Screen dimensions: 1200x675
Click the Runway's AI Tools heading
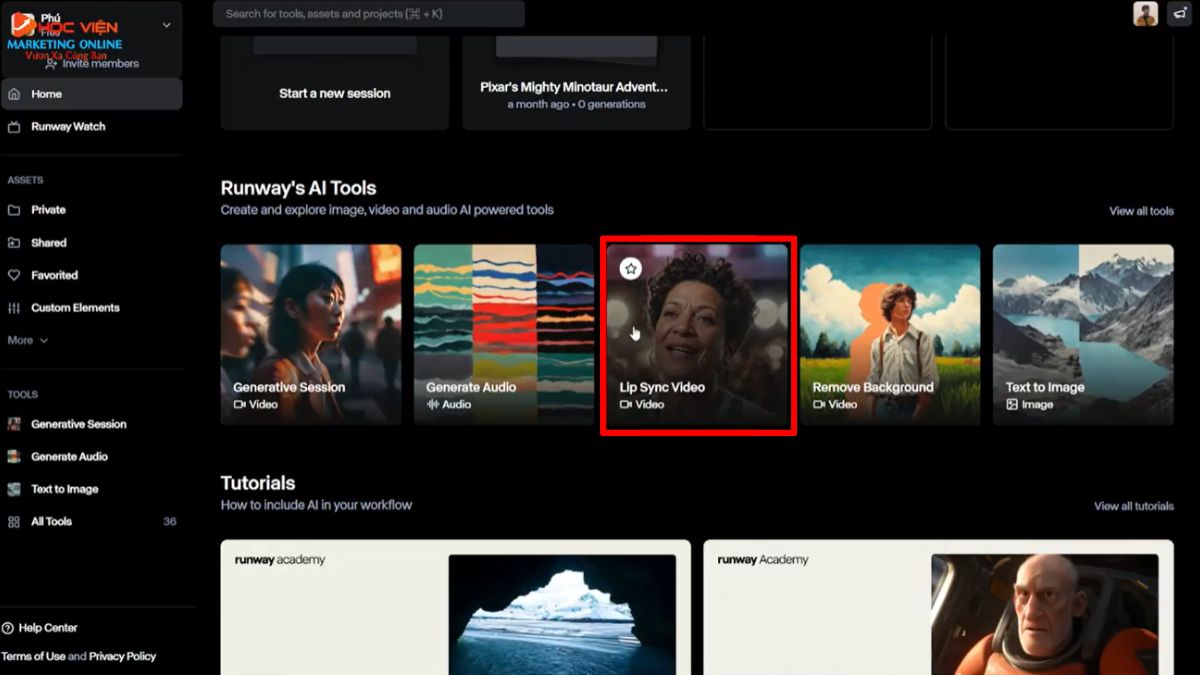[298, 188]
